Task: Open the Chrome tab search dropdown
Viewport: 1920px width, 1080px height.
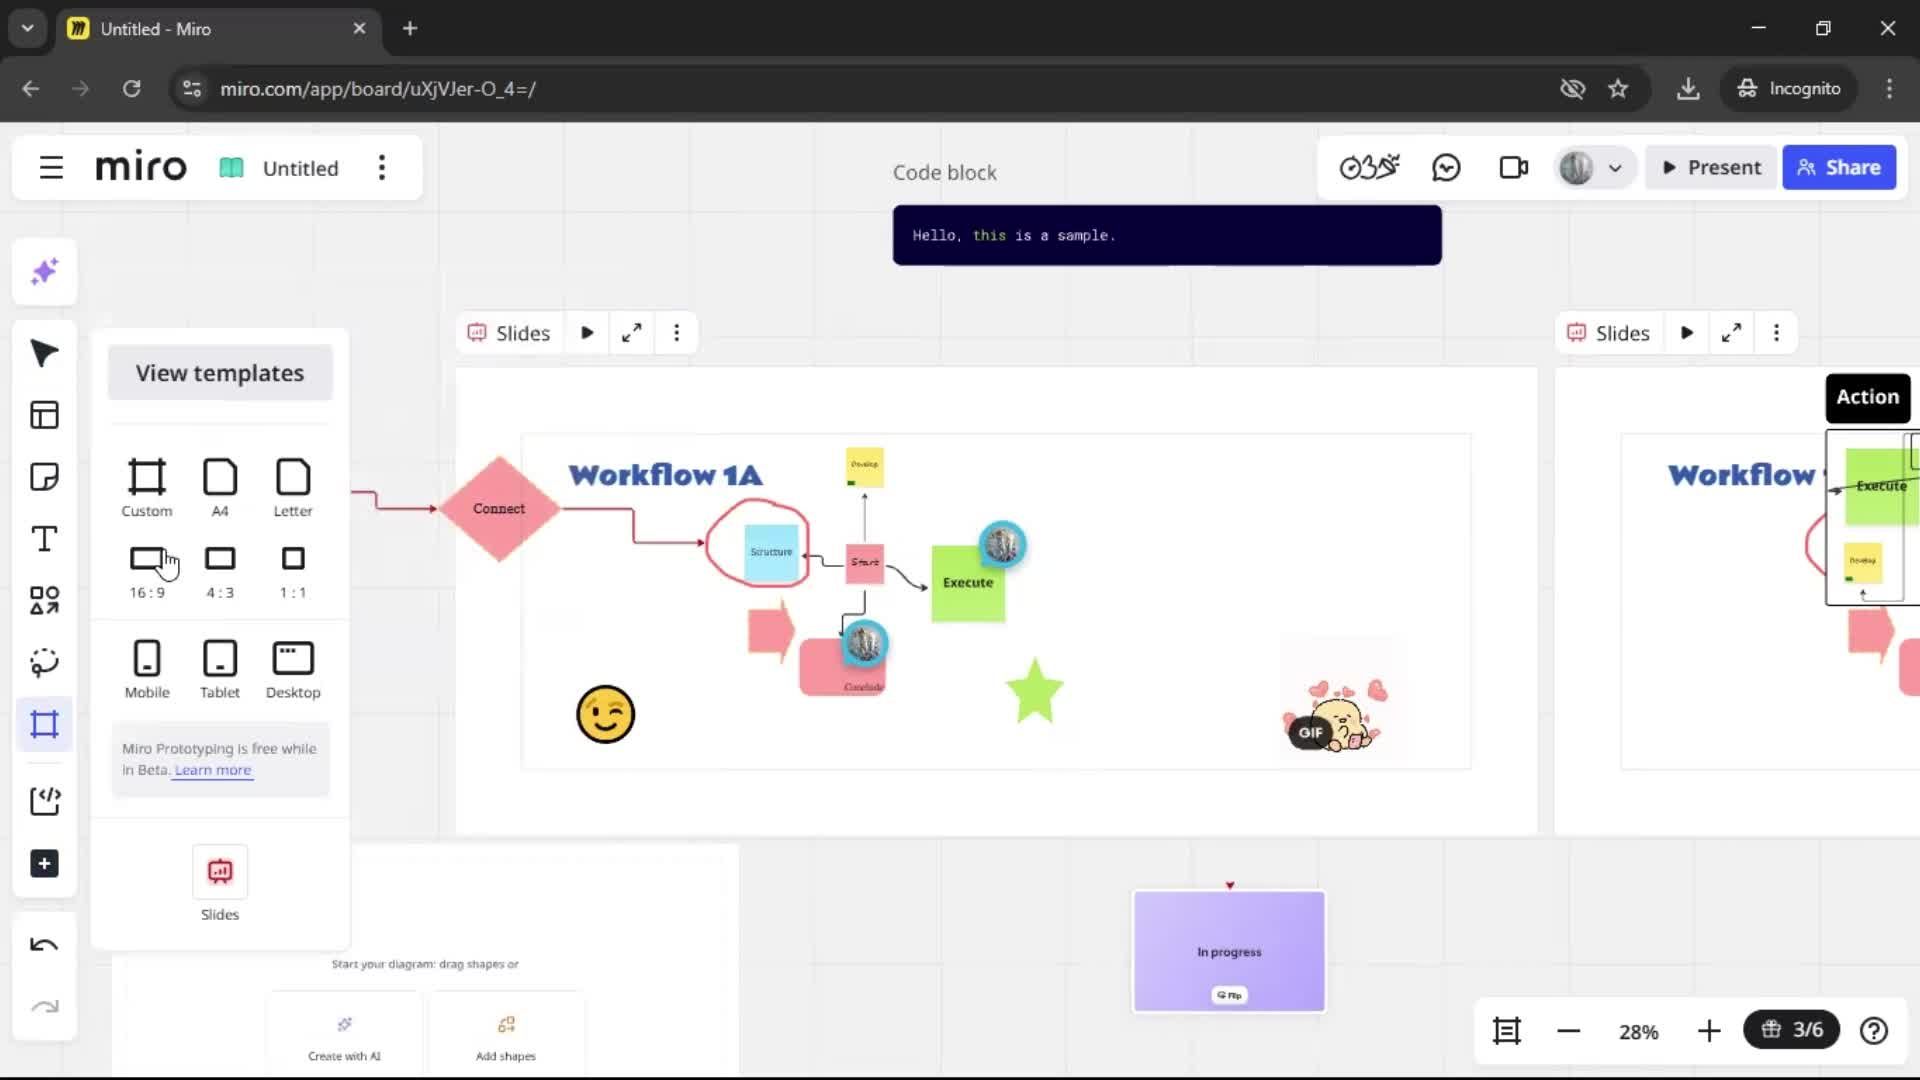Action: [27, 28]
